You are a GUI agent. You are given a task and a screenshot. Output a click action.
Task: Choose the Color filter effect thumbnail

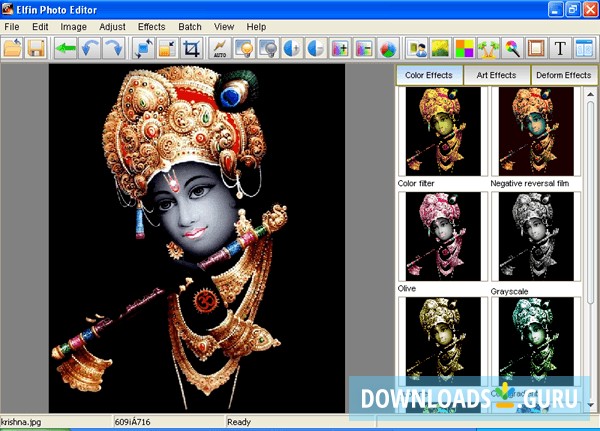(x=442, y=131)
